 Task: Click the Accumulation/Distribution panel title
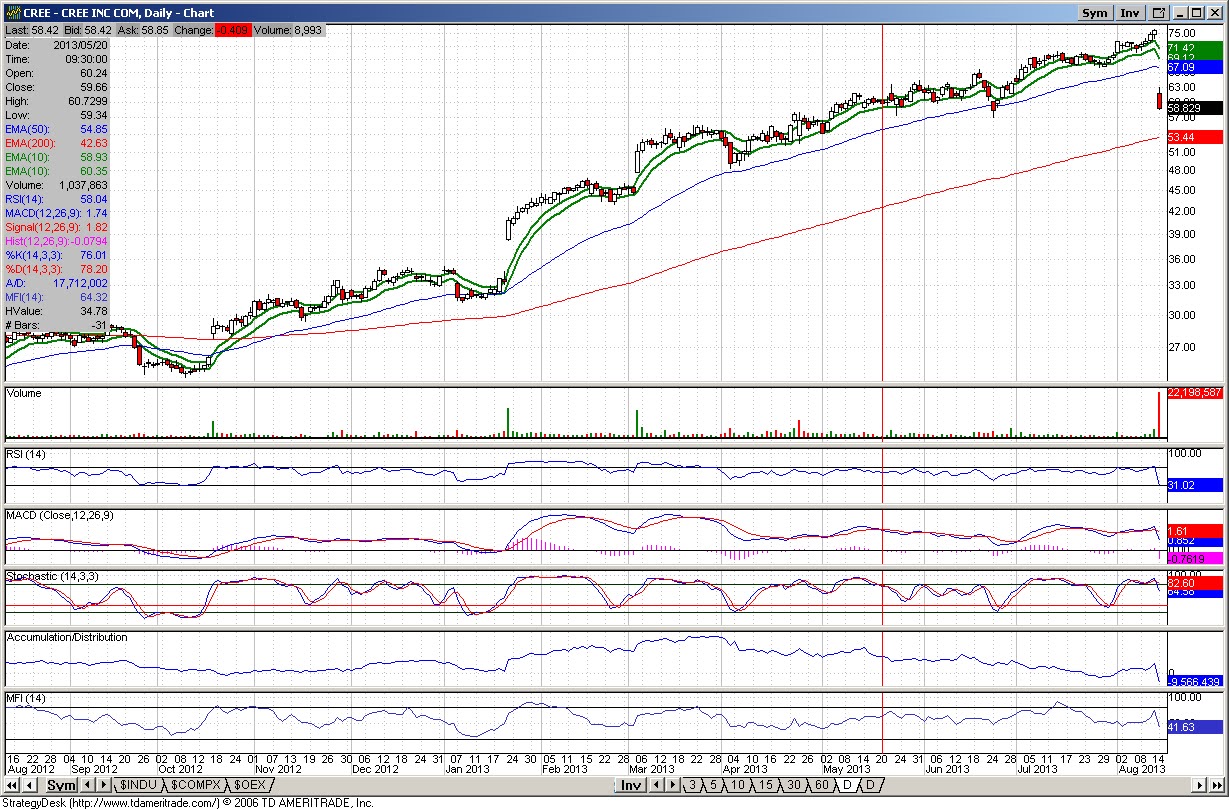pyautogui.click(x=67, y=637)
